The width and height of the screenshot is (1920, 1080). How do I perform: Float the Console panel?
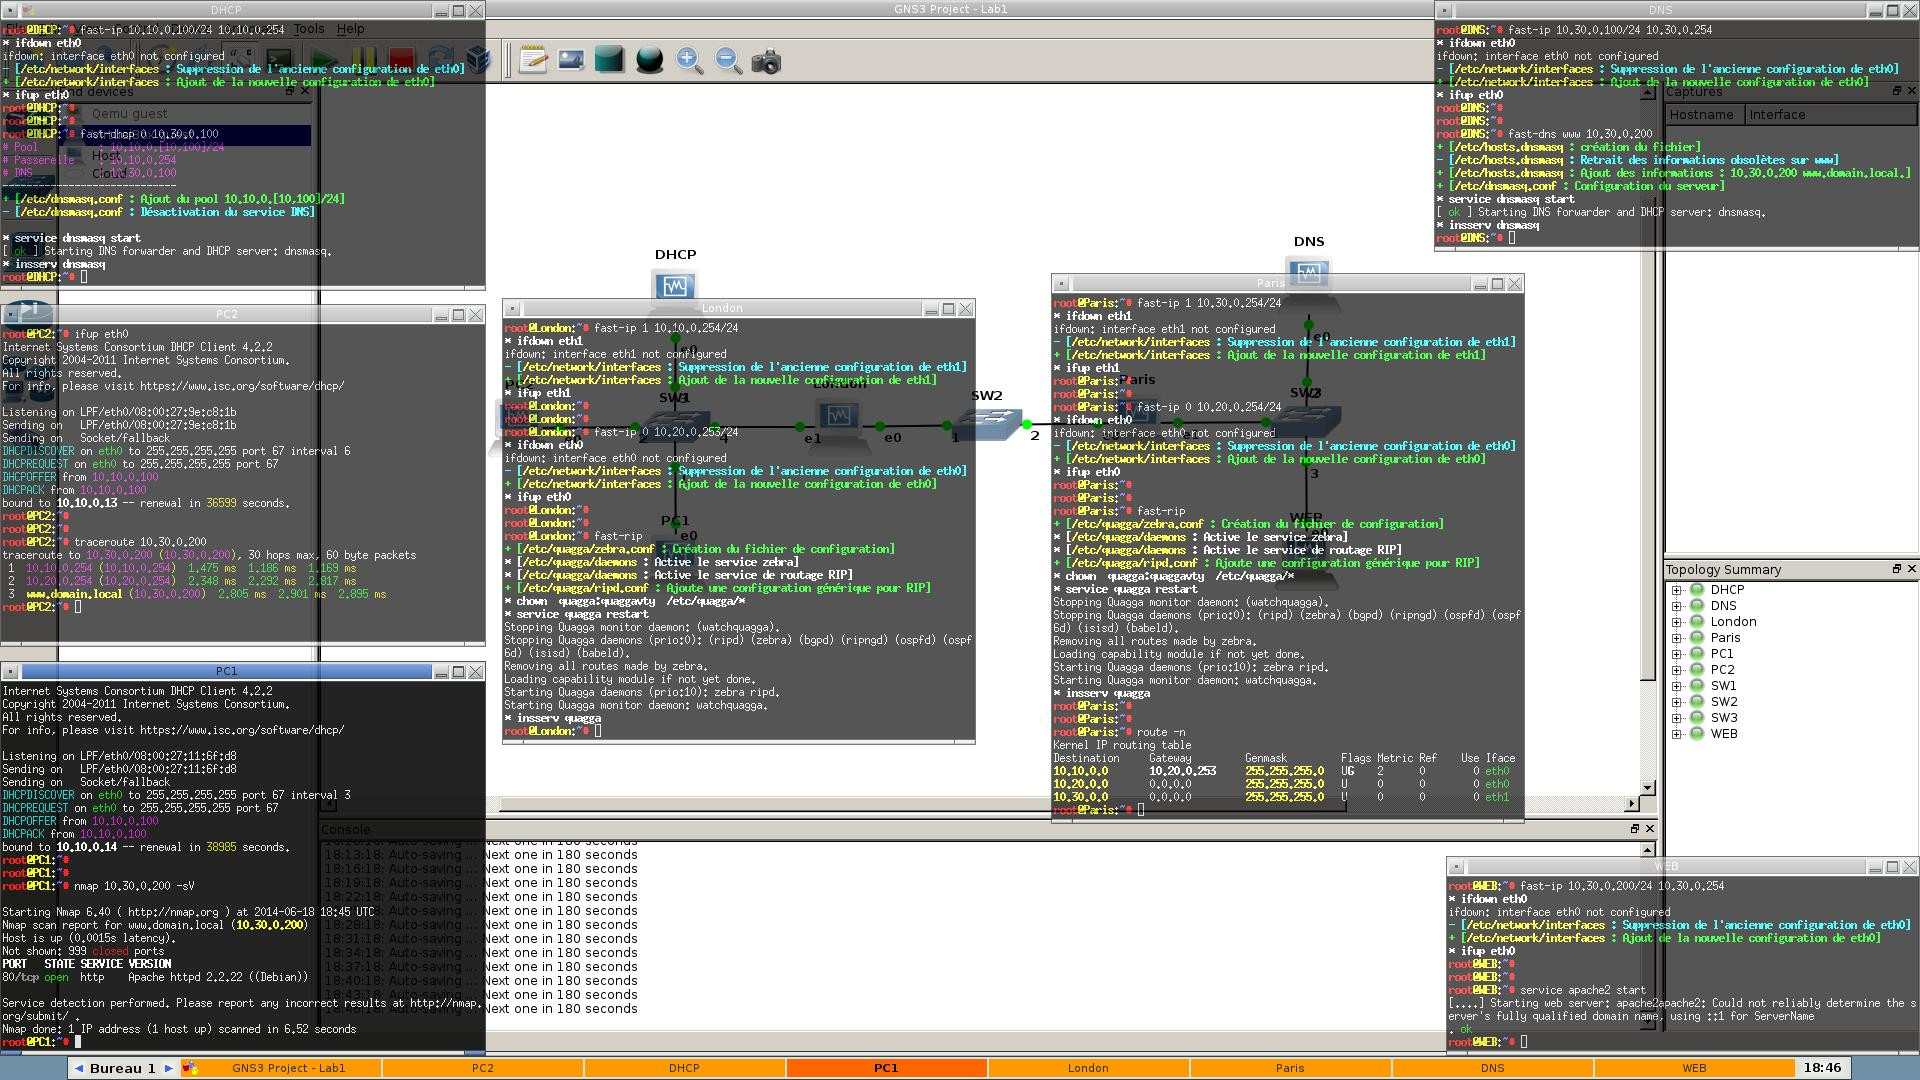point(1635,829)
